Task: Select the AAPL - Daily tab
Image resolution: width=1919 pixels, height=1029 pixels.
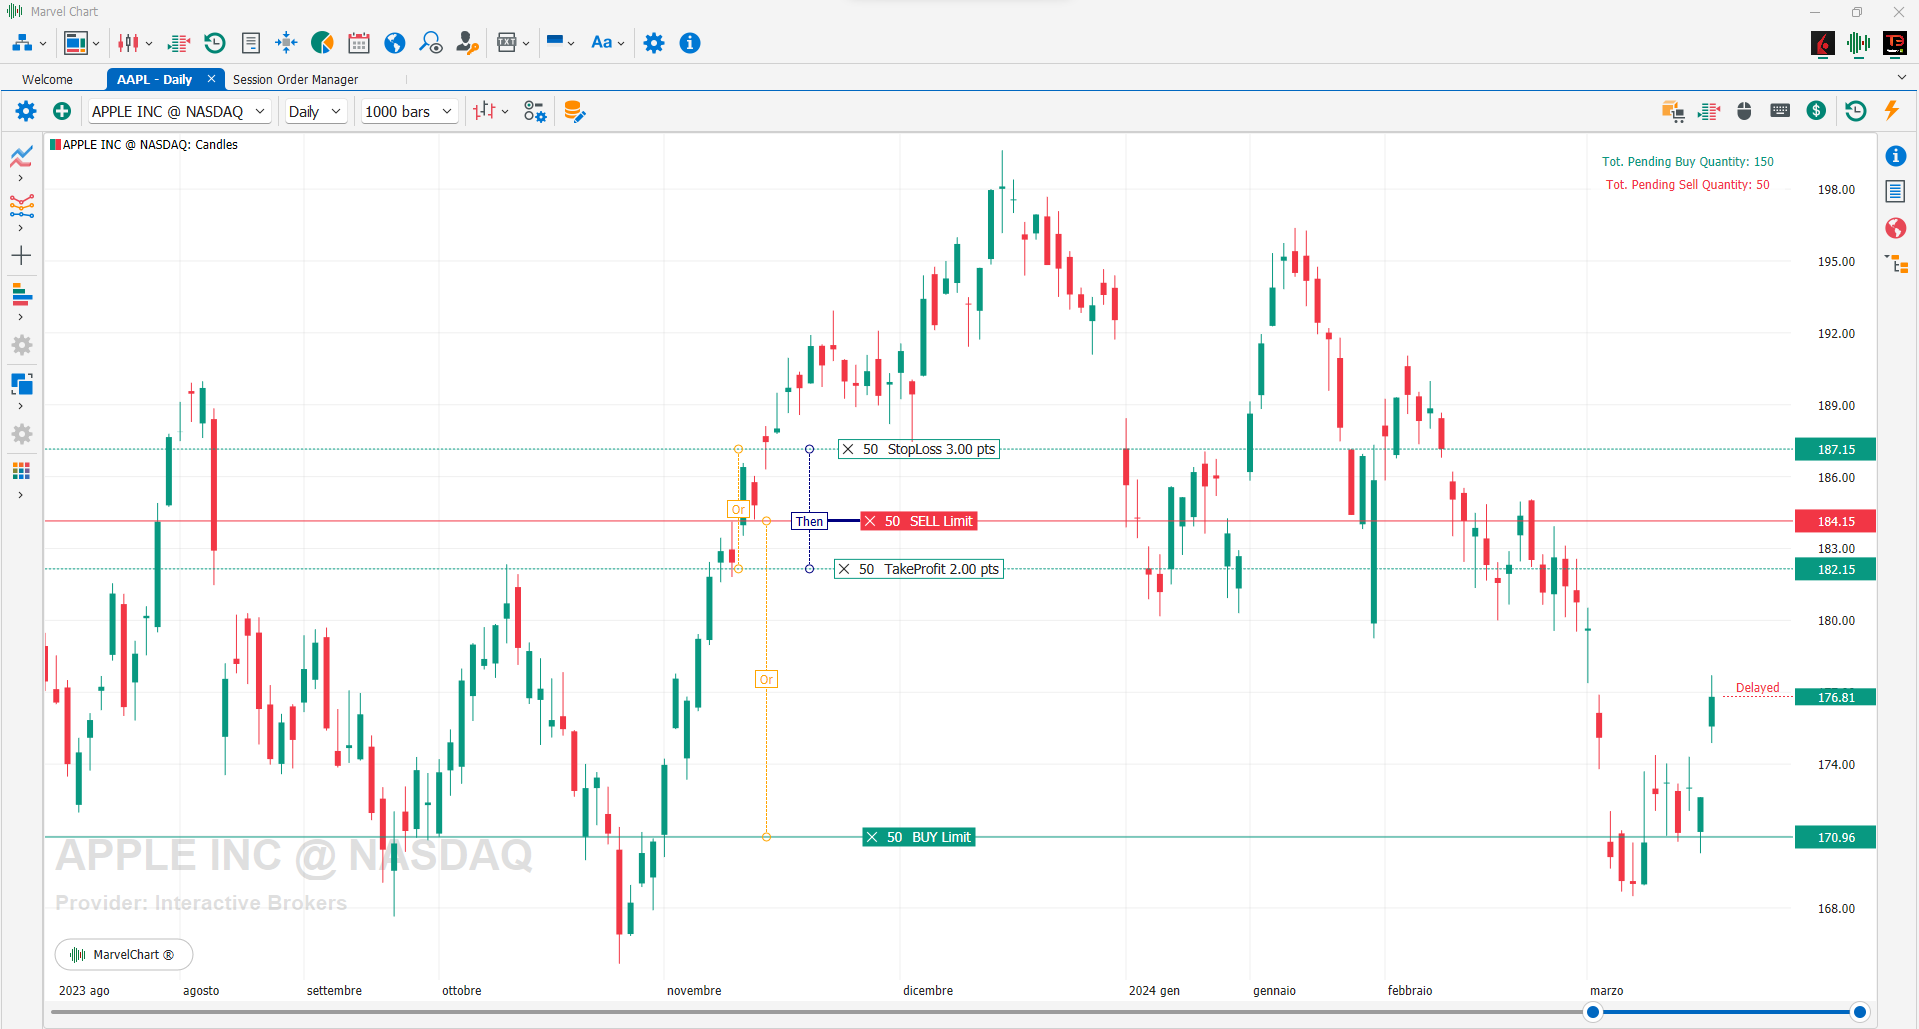Action: [x=154, y=79]
